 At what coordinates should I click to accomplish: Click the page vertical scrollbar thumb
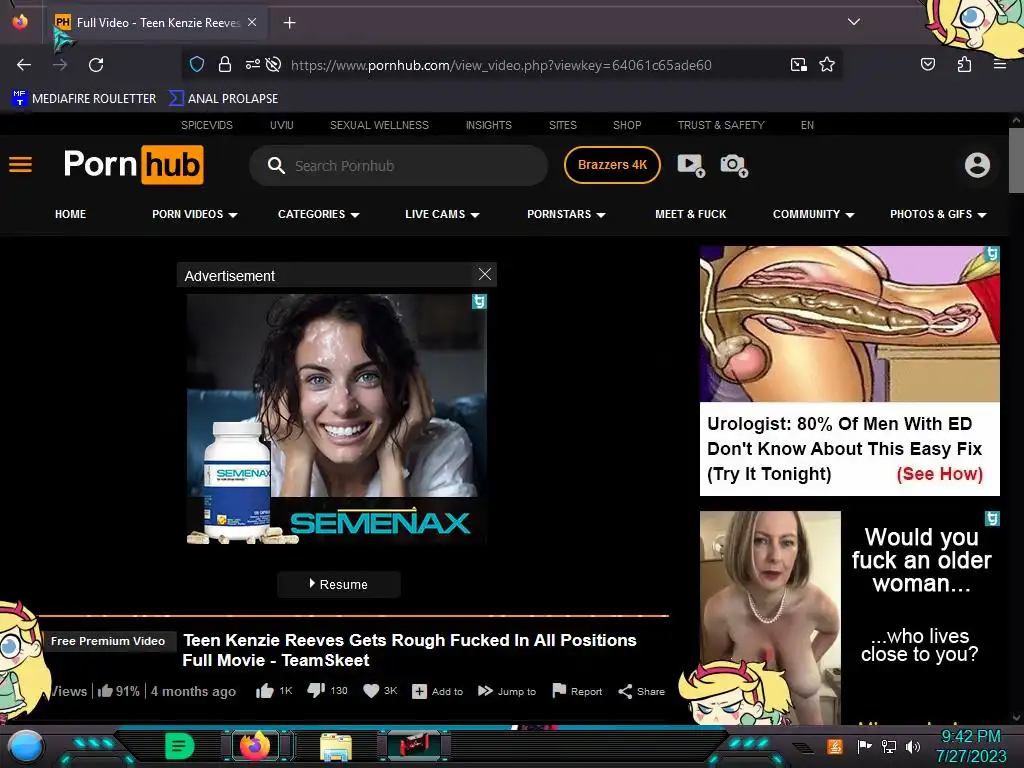[x=1016, y=160]
